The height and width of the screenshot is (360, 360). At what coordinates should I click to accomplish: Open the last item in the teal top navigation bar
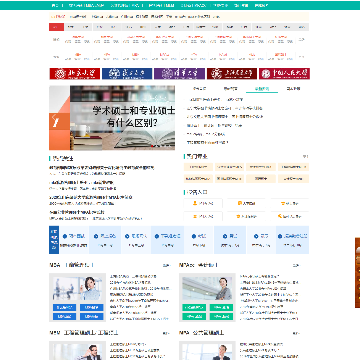pyautogui.click(x=261, y=5)
